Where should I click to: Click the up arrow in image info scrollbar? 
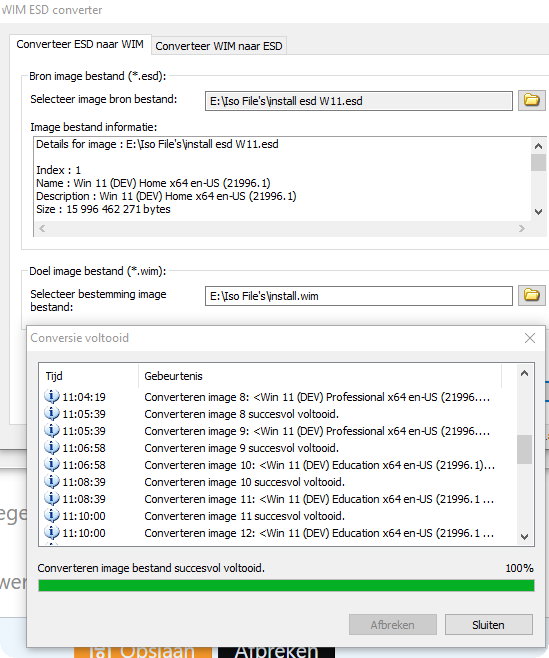pyautogui.click(x=539, y=146)
